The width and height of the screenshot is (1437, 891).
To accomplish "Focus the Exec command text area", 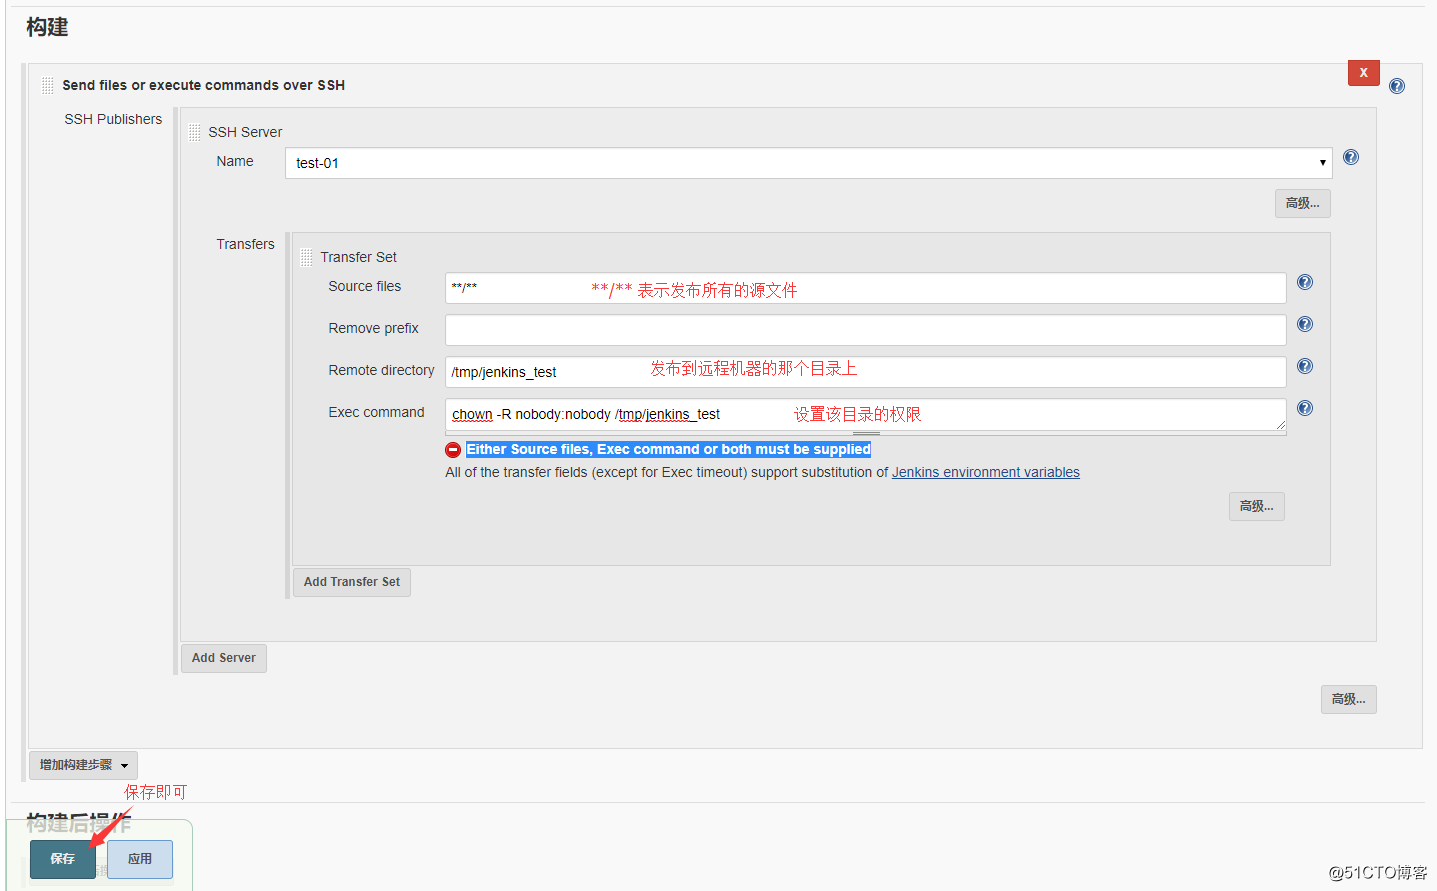I will (865, 415).
